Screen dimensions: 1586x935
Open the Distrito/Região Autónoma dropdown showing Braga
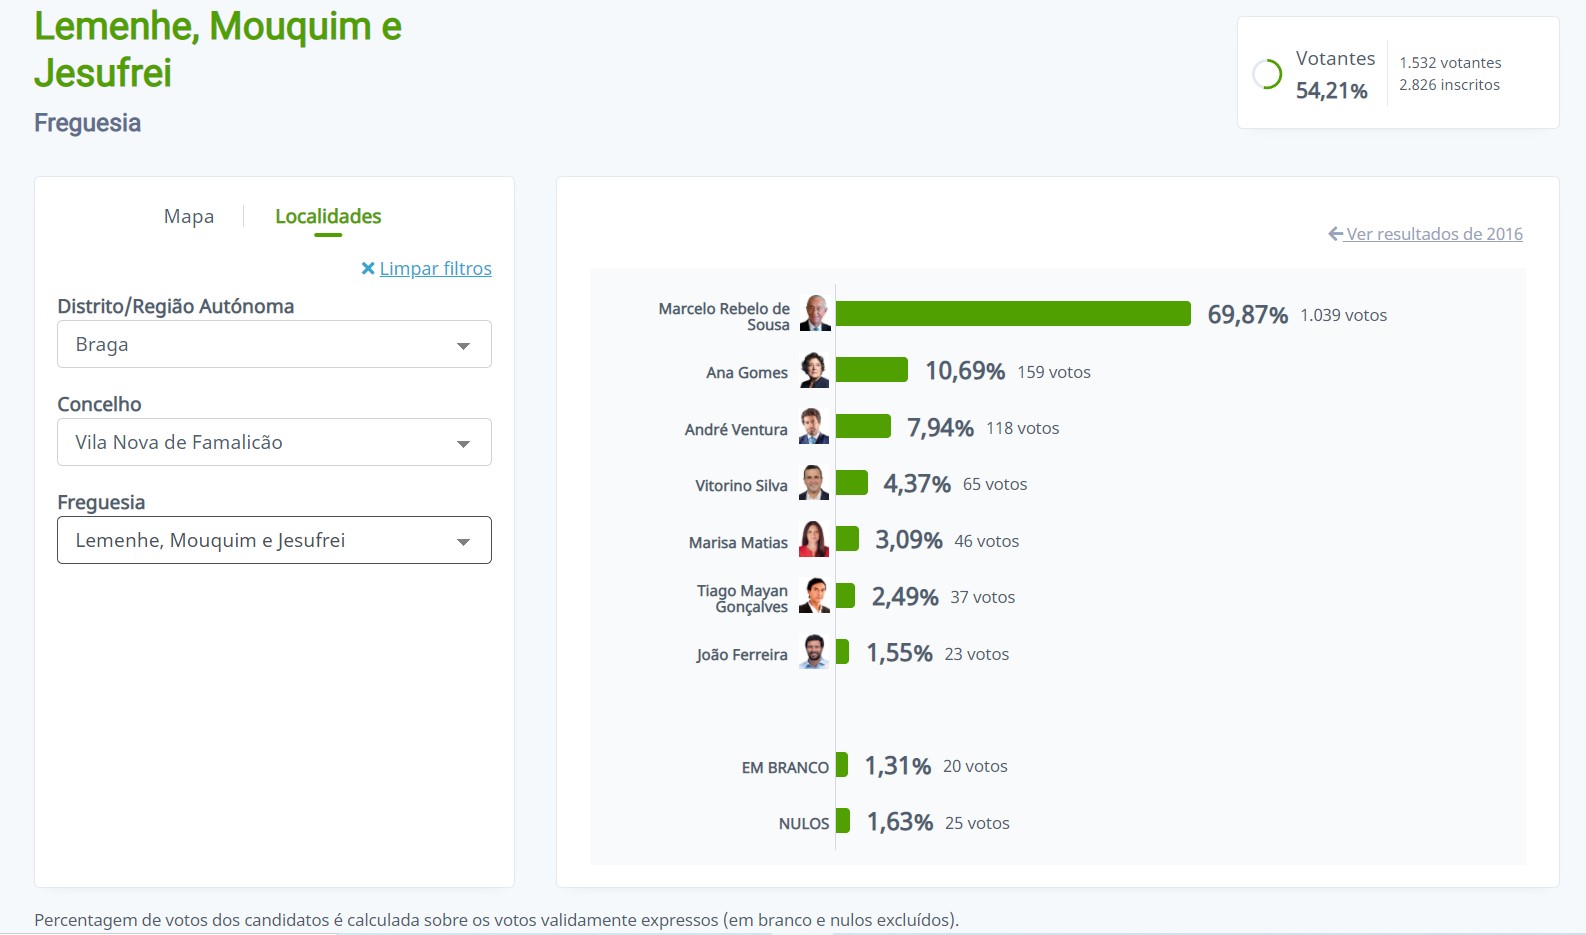pyautogui.click(x=274, y=344)
